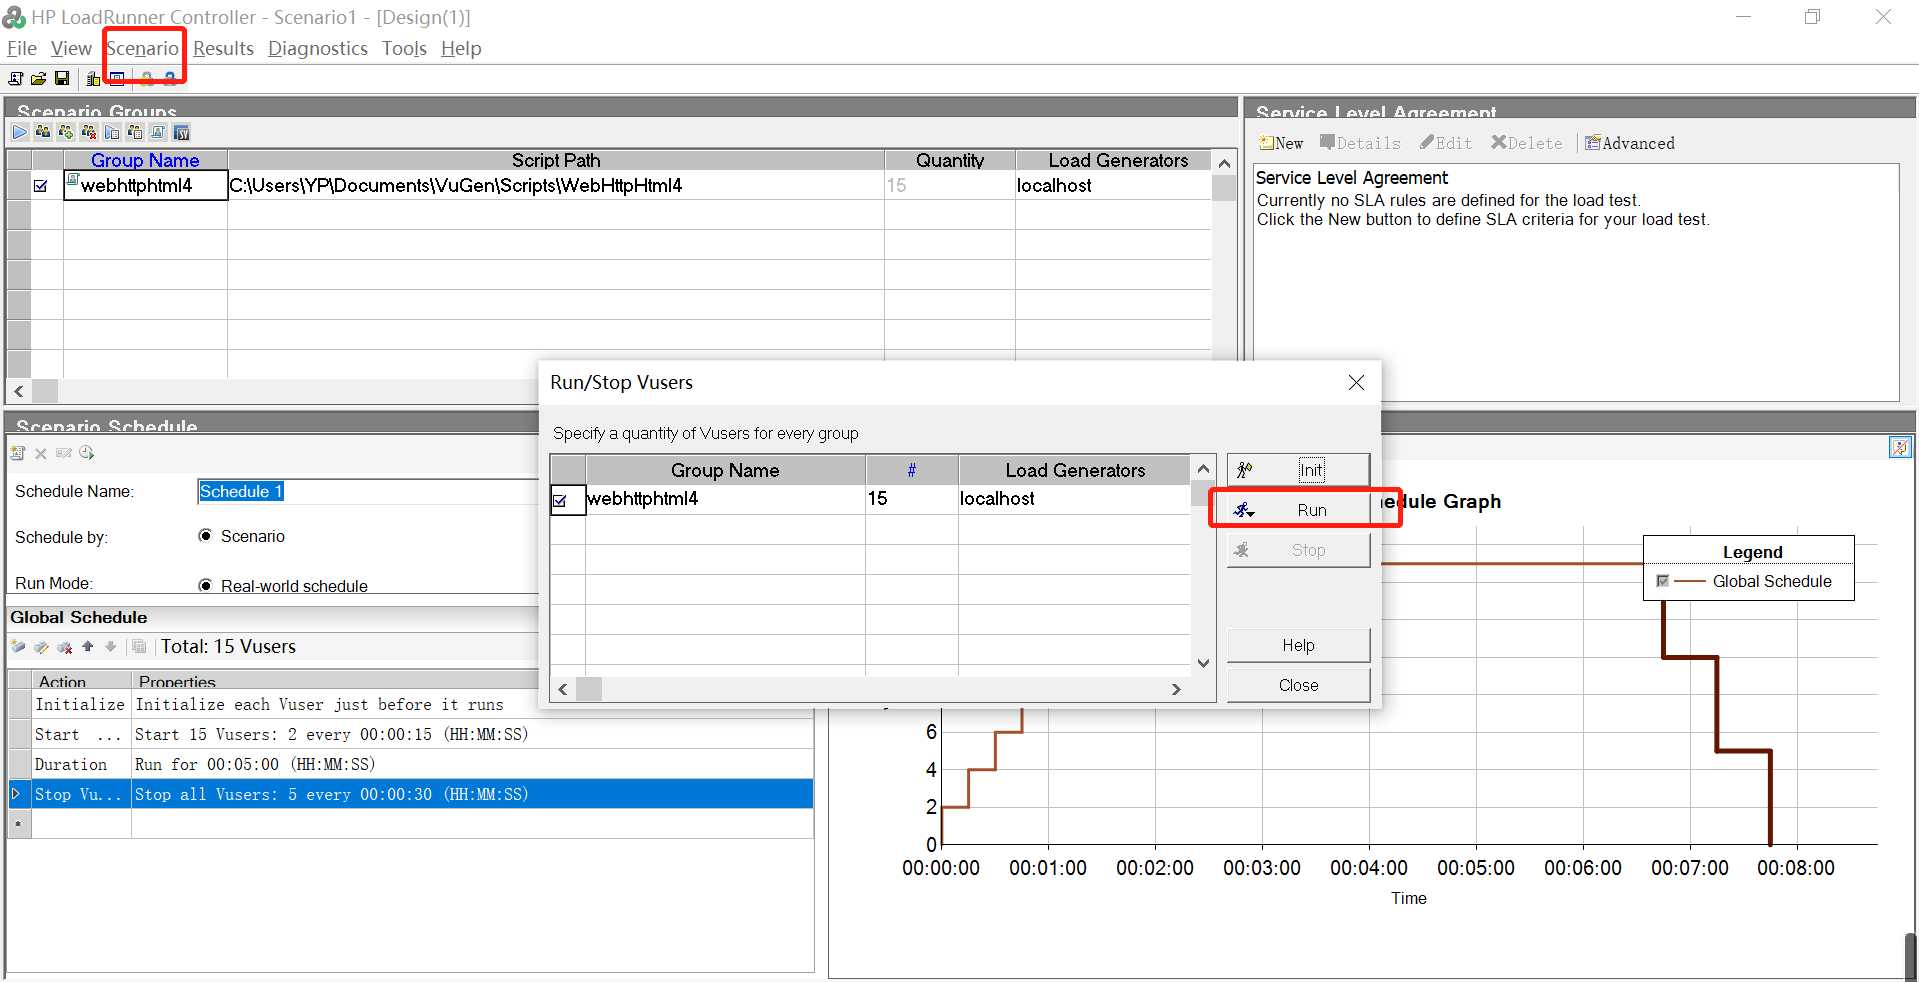Image resolution: width=1919 pixels, height=982 pixels.
Task: Click the Delete Schedule X icon
Action: pyautogui.click(x=41, y=453)
